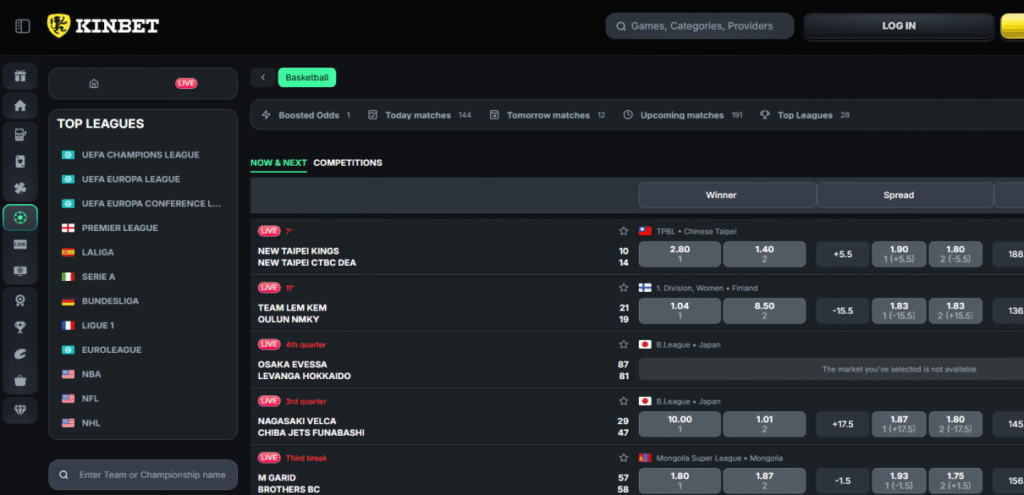Select 1.87 spread 1 (+17.5) odds
The height and width of the screenshot is (495, 1024).
899,424
